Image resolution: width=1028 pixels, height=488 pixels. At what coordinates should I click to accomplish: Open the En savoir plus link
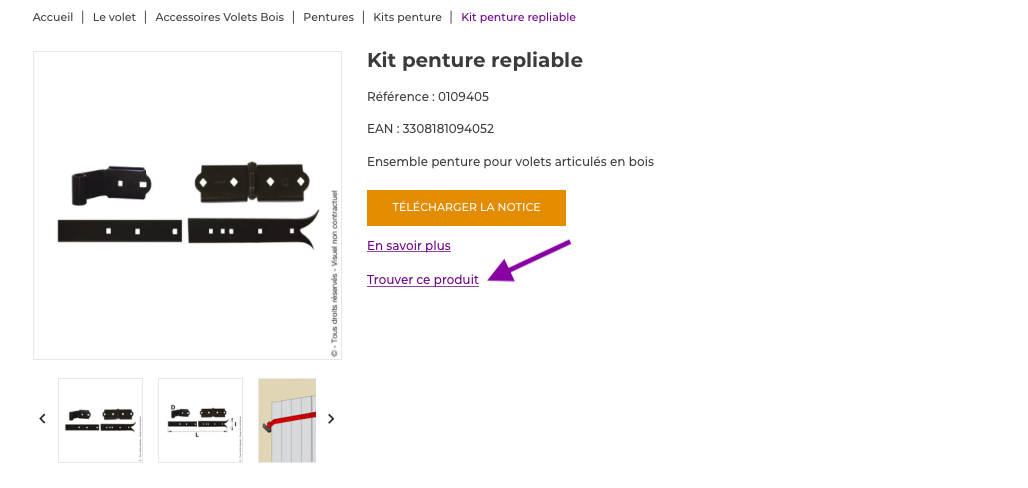[409, 246]
